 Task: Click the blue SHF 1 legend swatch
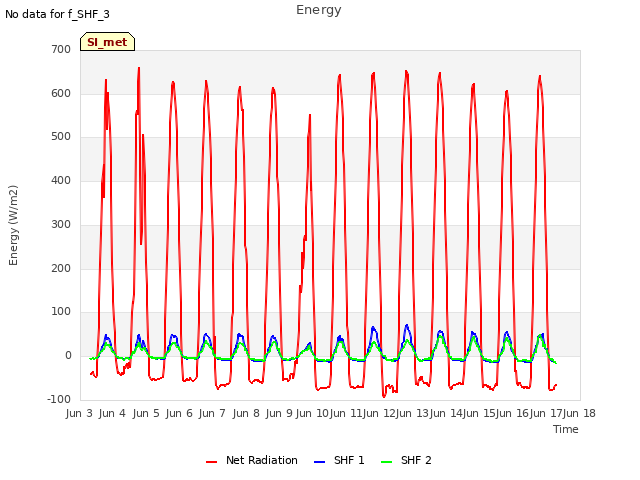[x=319, y=462]
